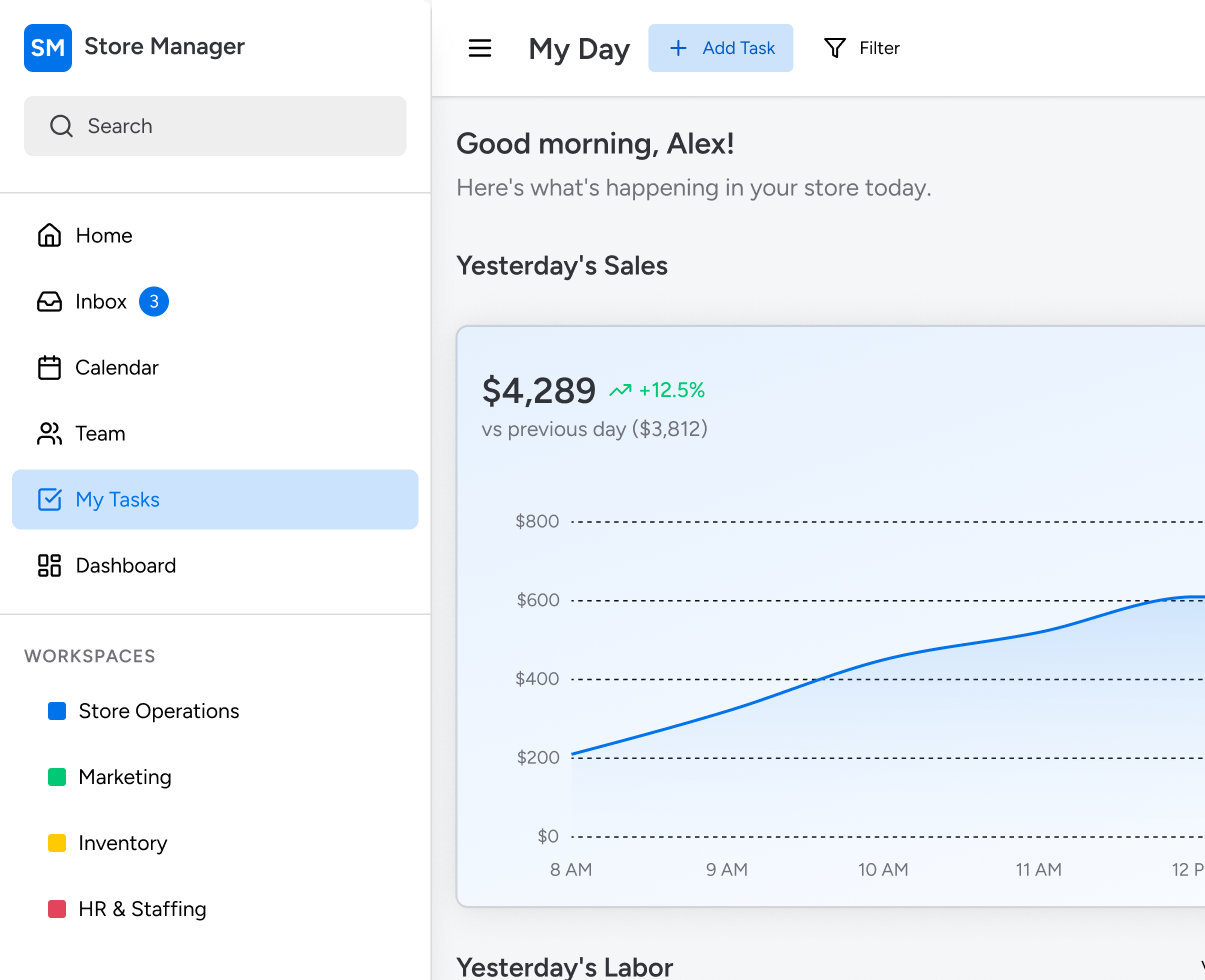Image resolution: width=1205 pixels, height=980 pixels.
Task: Click the Dashboard grid icon
Action: (49, 565)
